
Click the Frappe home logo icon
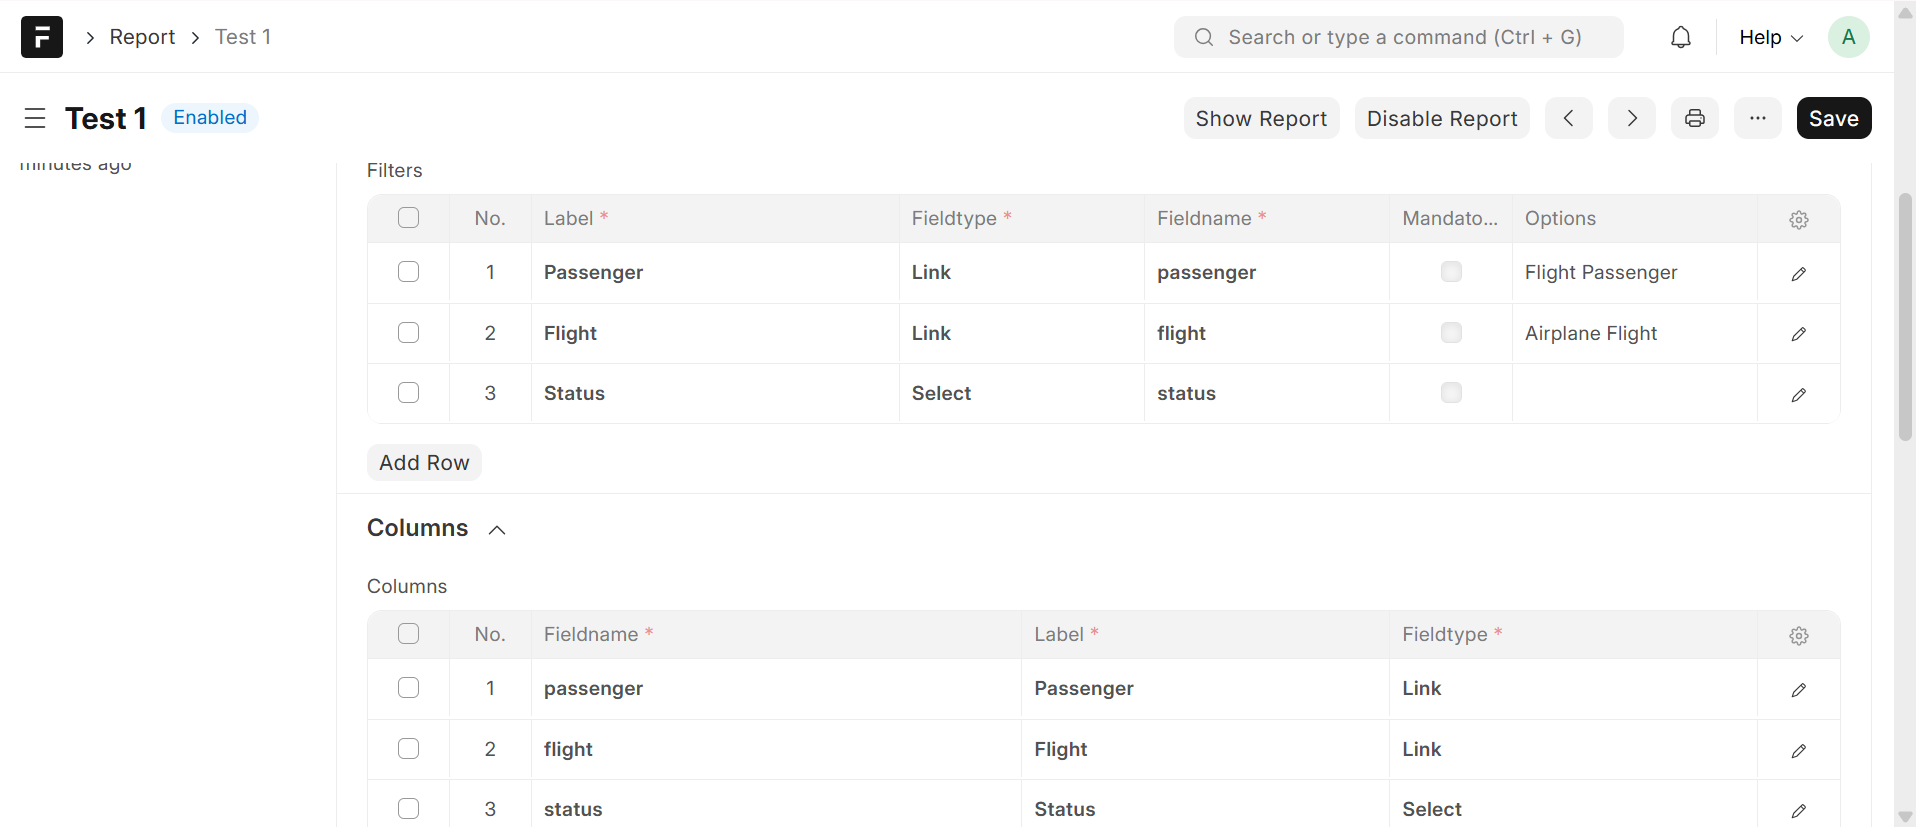pos(42,37)
